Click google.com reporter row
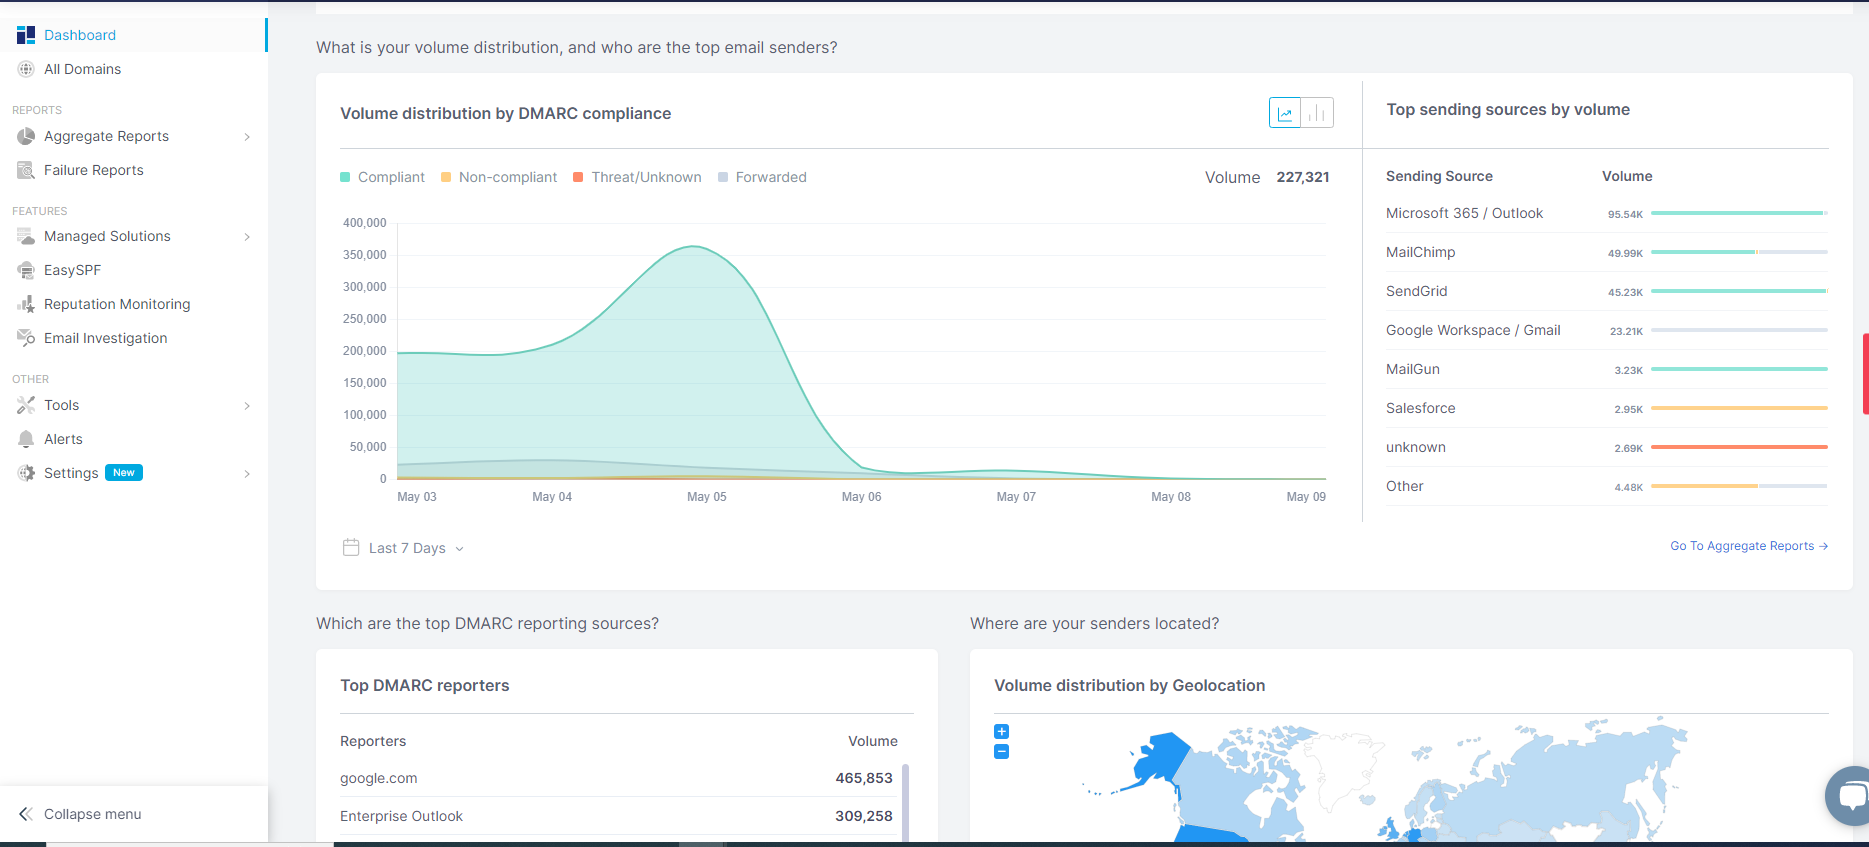1869x847 pixels. [618, 778]
